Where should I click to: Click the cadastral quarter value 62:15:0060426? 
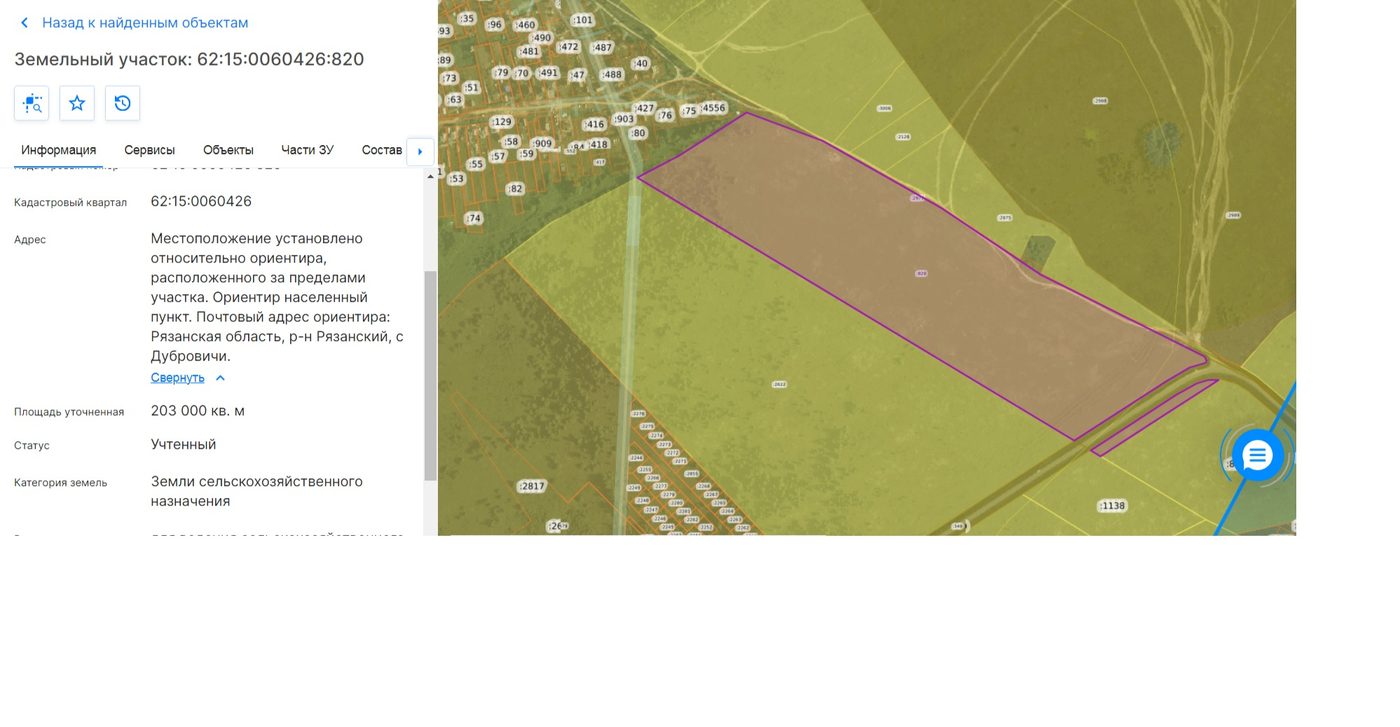(201, 201)
